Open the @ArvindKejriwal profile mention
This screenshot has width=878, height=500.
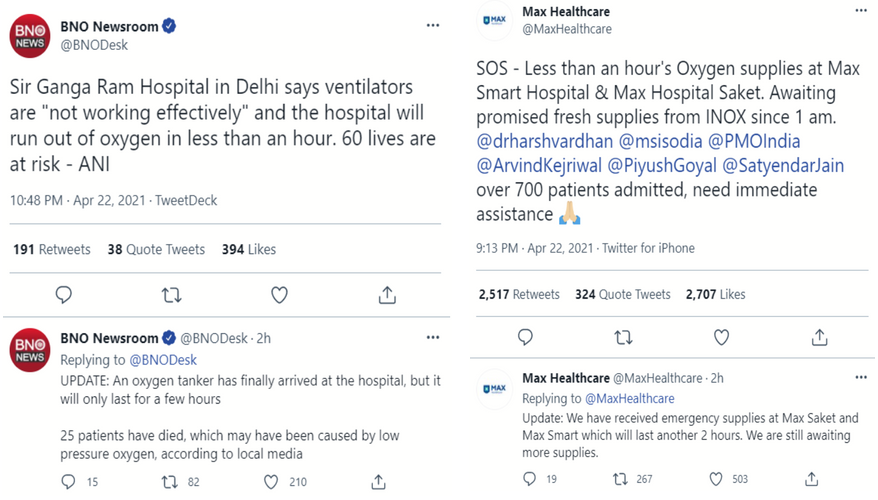(x=537, y=165)
